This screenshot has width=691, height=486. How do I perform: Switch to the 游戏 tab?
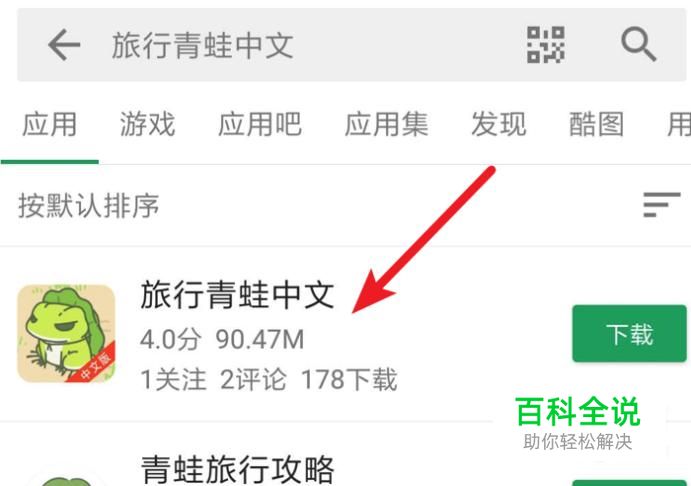point(148,124)
